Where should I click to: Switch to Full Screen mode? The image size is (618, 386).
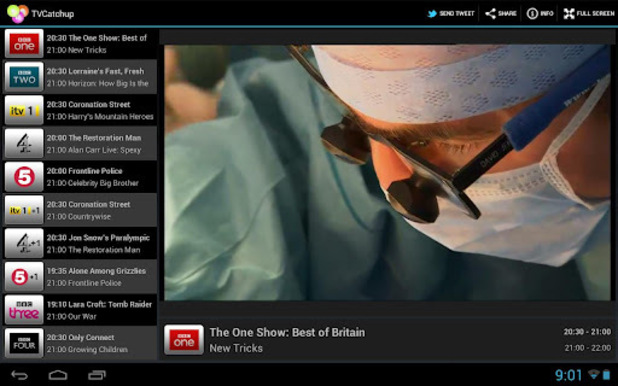pos(589,13)
